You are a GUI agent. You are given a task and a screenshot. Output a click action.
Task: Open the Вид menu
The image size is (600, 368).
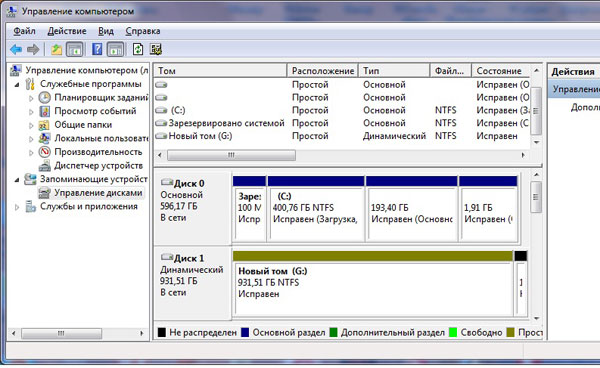[x=106, y=31]
